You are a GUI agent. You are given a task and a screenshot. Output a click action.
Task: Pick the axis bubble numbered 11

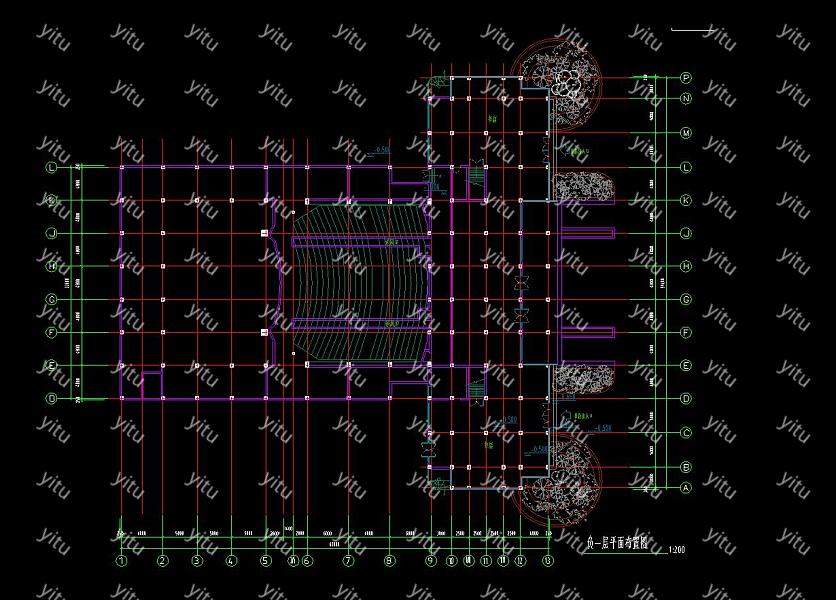(x=486, y=561)
